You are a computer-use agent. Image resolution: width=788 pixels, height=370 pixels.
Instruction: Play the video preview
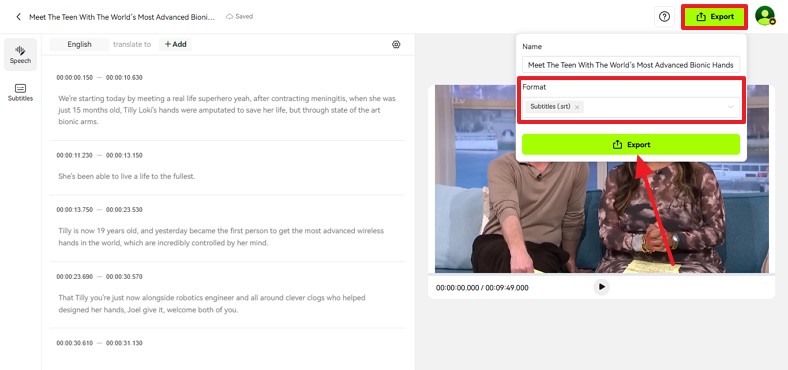602,287
